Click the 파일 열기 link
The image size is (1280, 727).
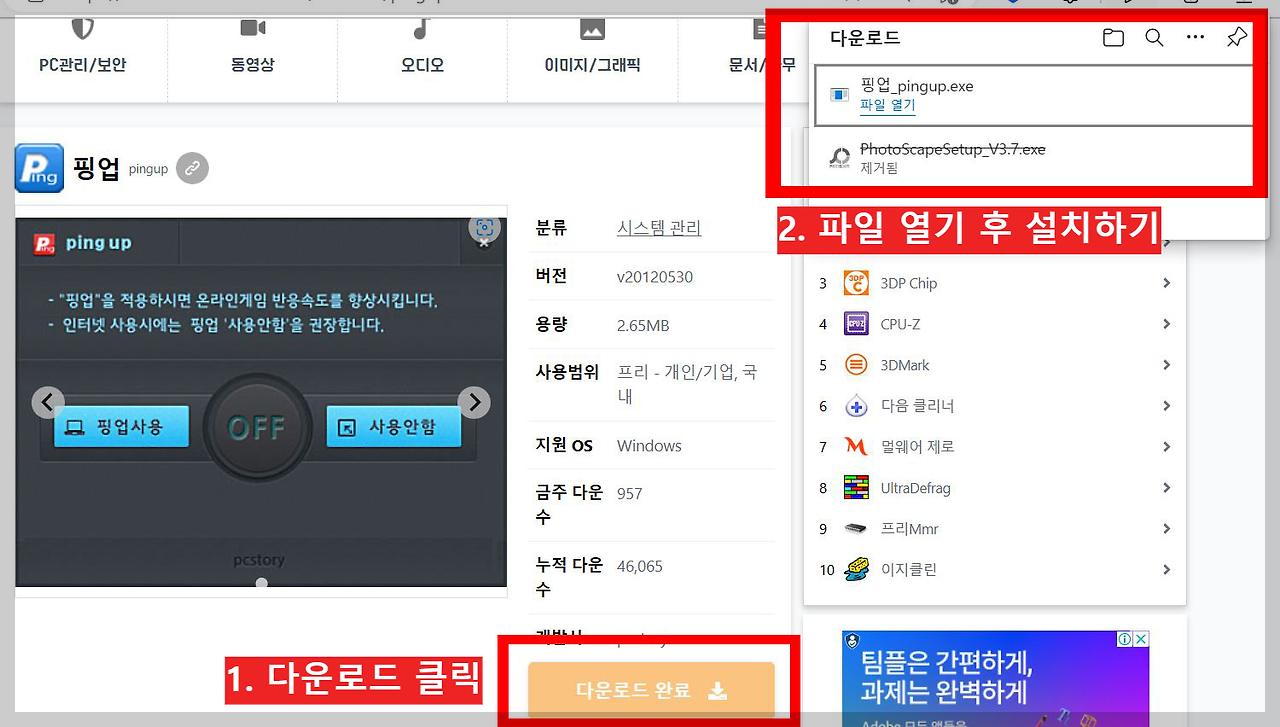point(888,105)
